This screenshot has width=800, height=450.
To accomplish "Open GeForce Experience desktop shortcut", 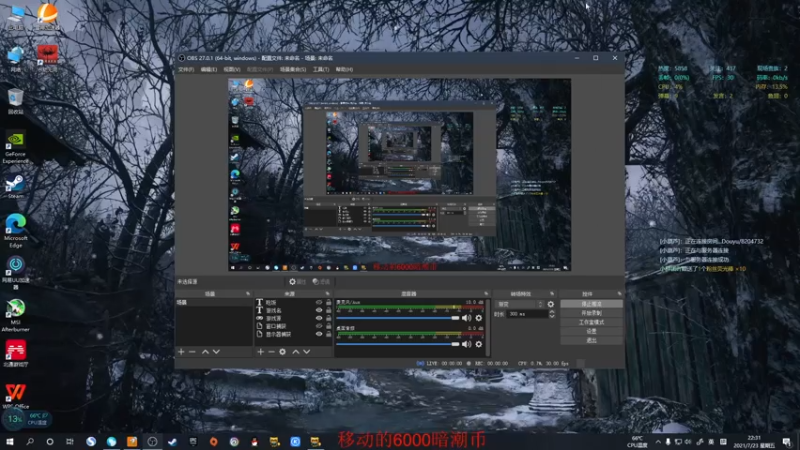I will coord(15,148).
